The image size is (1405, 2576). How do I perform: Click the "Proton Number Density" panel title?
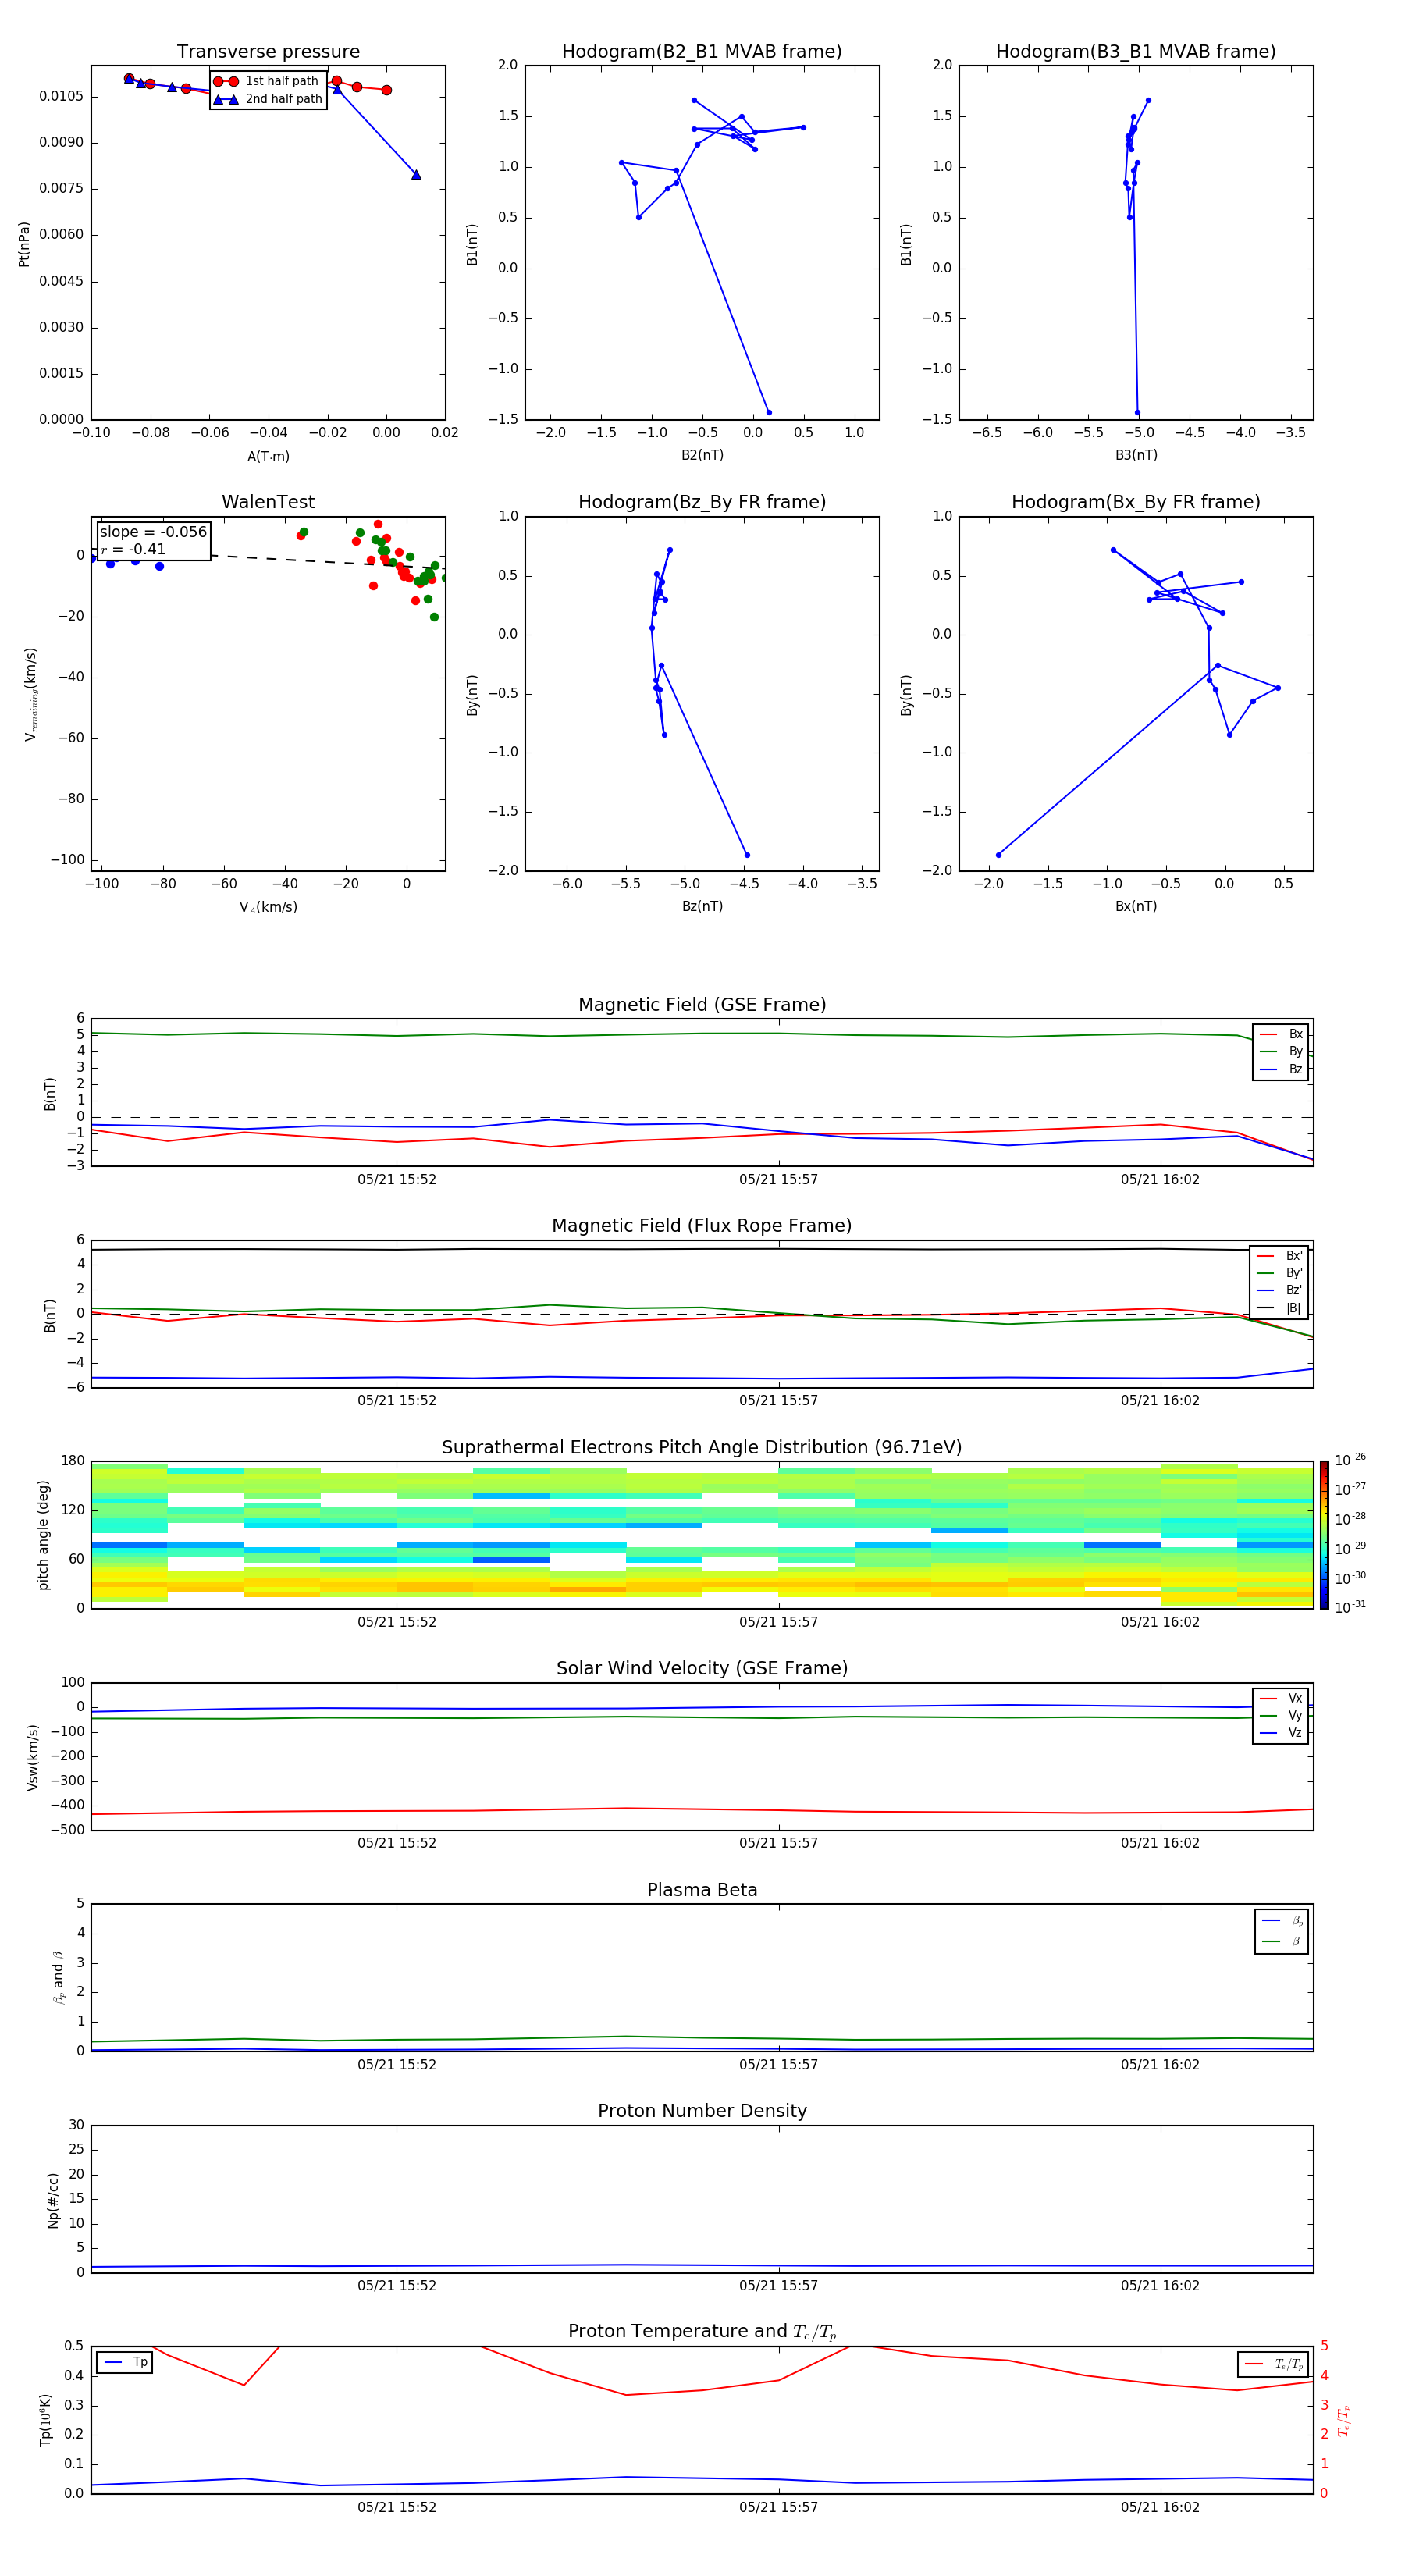702,2111
